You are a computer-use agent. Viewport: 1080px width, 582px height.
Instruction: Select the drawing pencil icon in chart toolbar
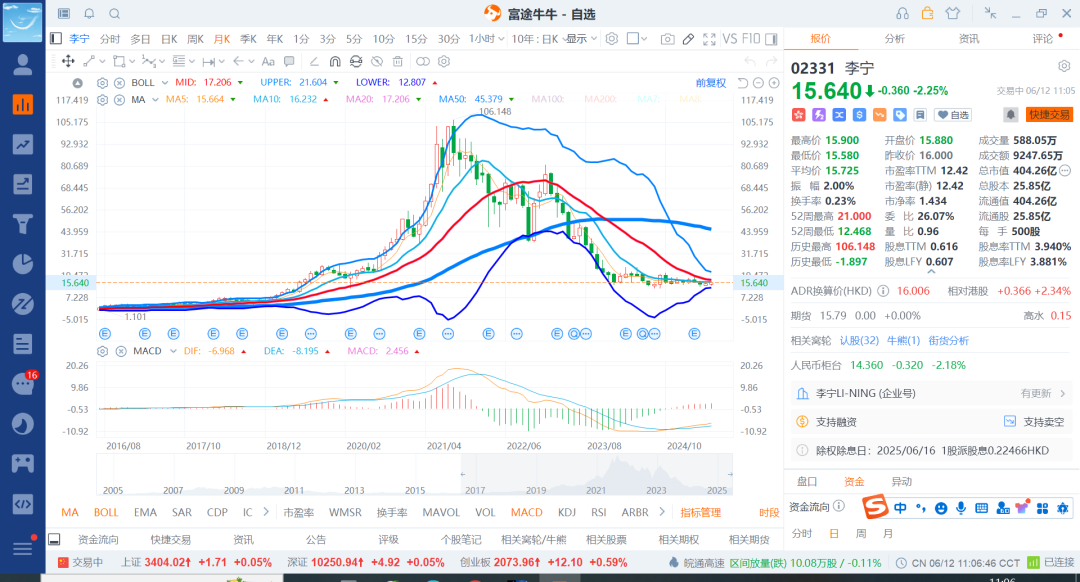(688, 39)
